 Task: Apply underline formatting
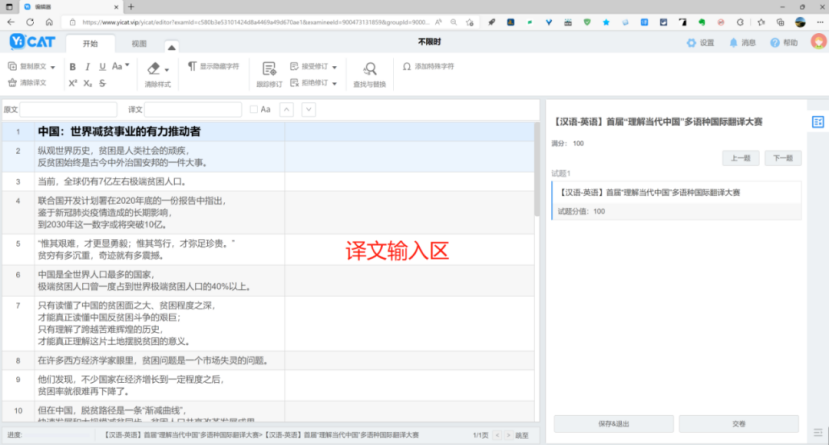(103, 66)
